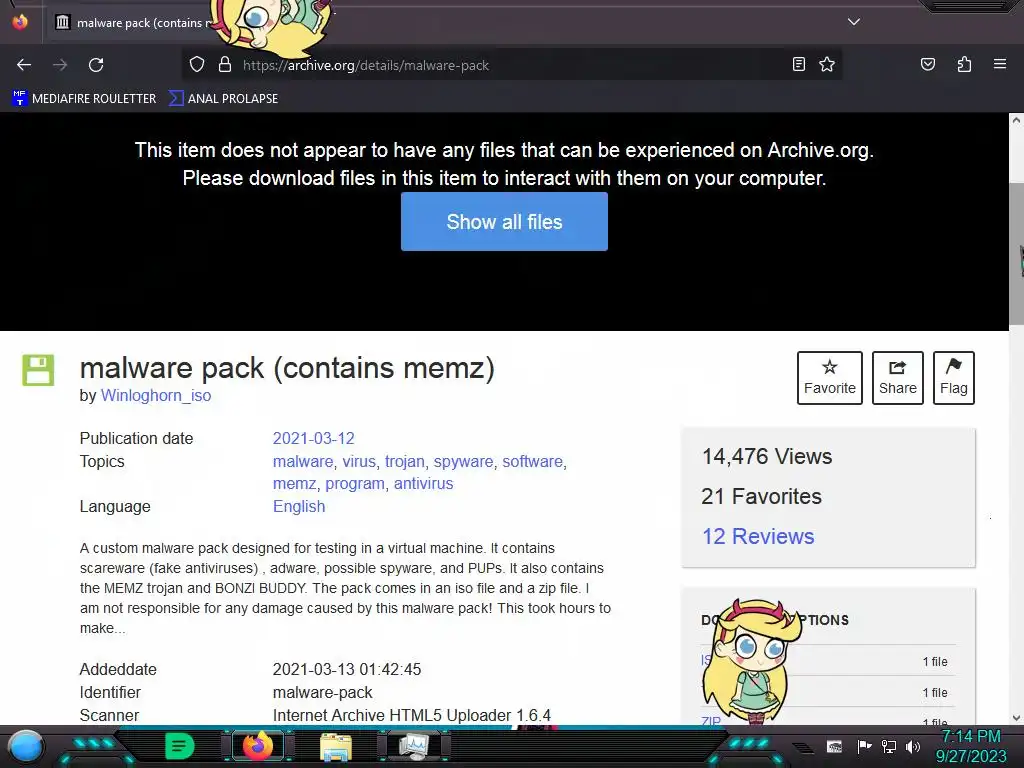Image resolution: width=1024 pixels, height=768 pixels.
Task: Click the green floppy disk software icon
Action: click(x=38, y=370)
